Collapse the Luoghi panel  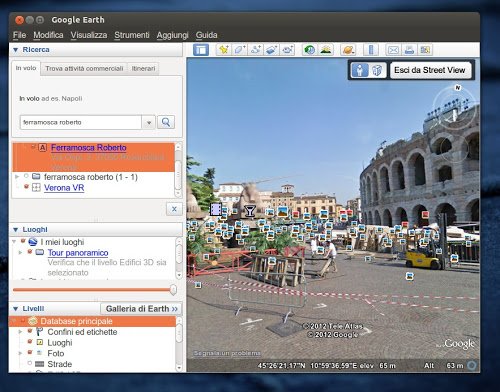pyautogui.click(x=15, y=230)
